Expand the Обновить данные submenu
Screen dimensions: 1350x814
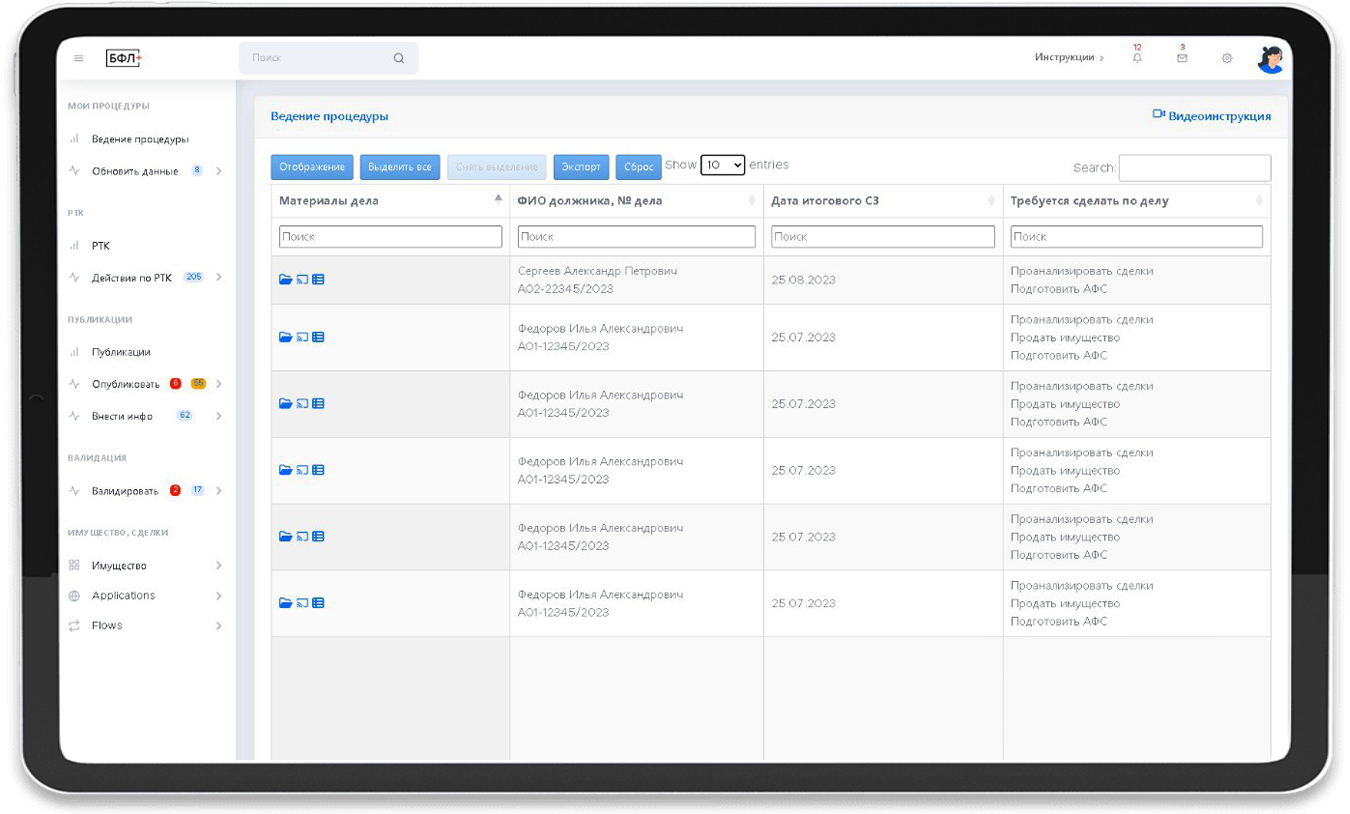point(219,171)
